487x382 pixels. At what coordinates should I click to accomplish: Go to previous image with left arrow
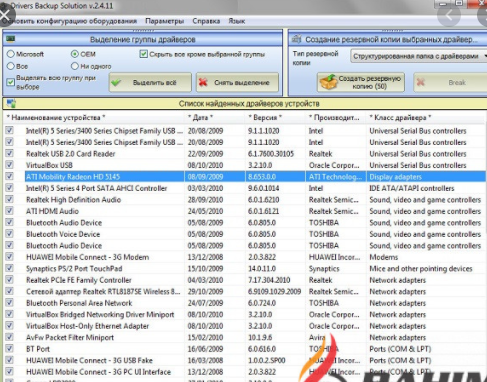[449, 15]
